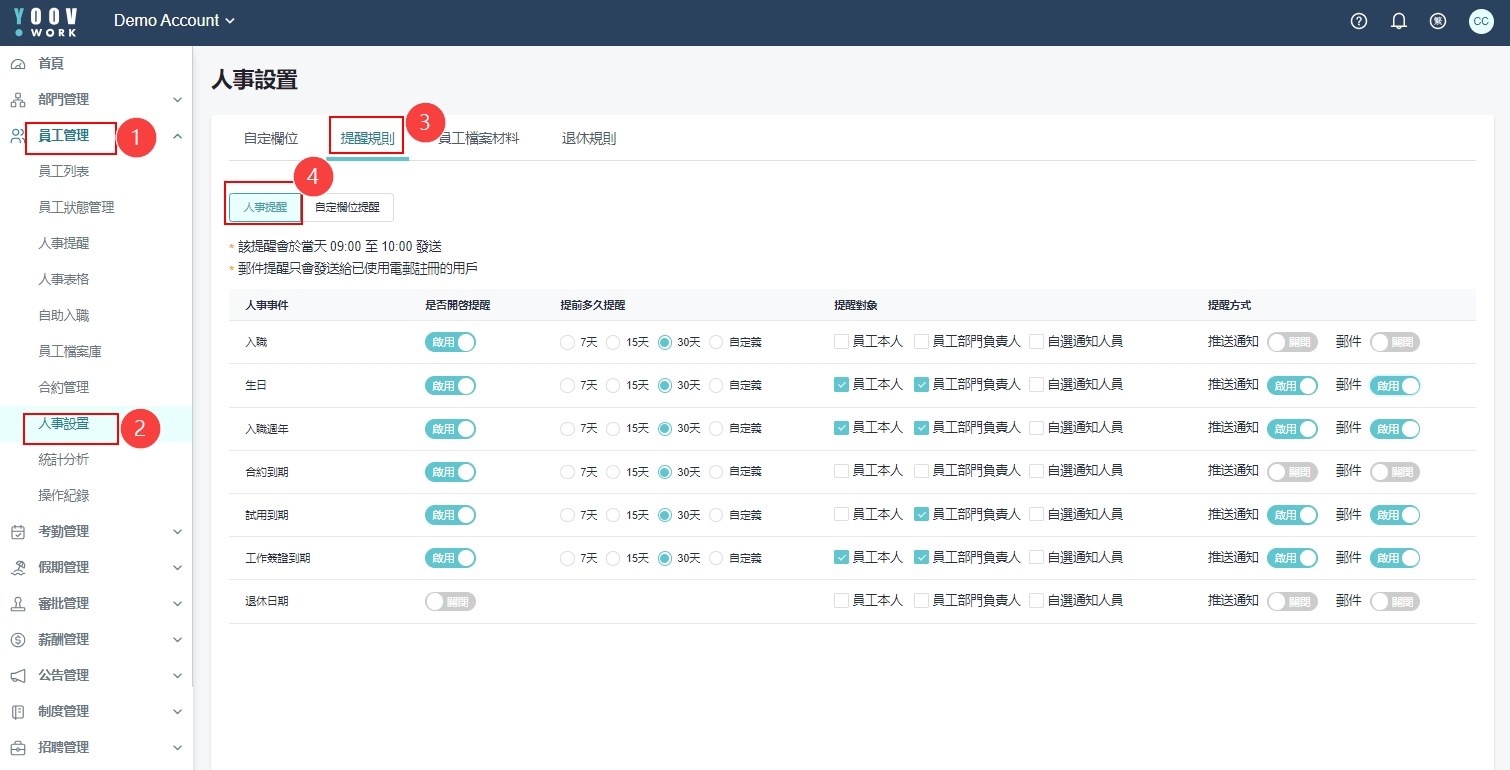Click the 公告管理 megaphone icon in sidebar

[18, 676]
